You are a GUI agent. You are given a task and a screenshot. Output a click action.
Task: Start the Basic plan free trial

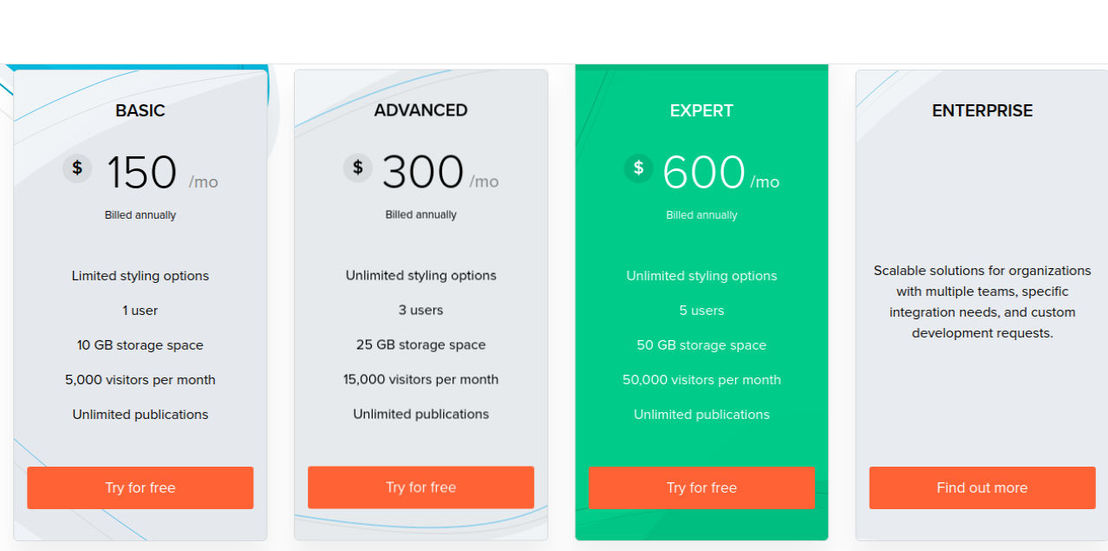(140, 487)
